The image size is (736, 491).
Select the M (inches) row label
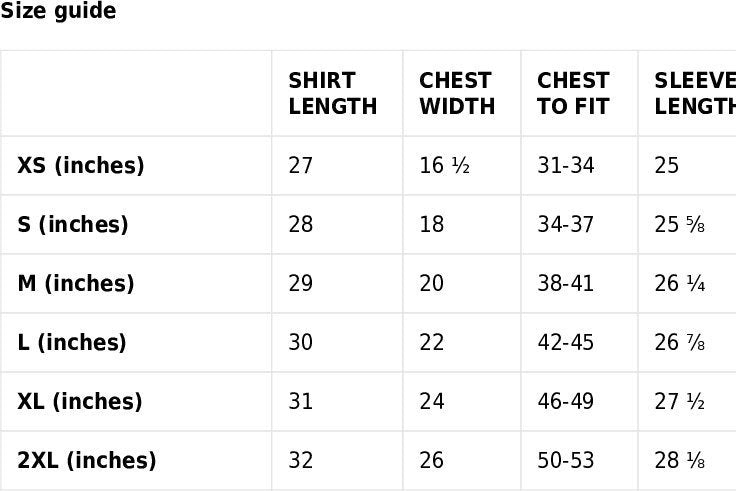[x=76, y=283]
